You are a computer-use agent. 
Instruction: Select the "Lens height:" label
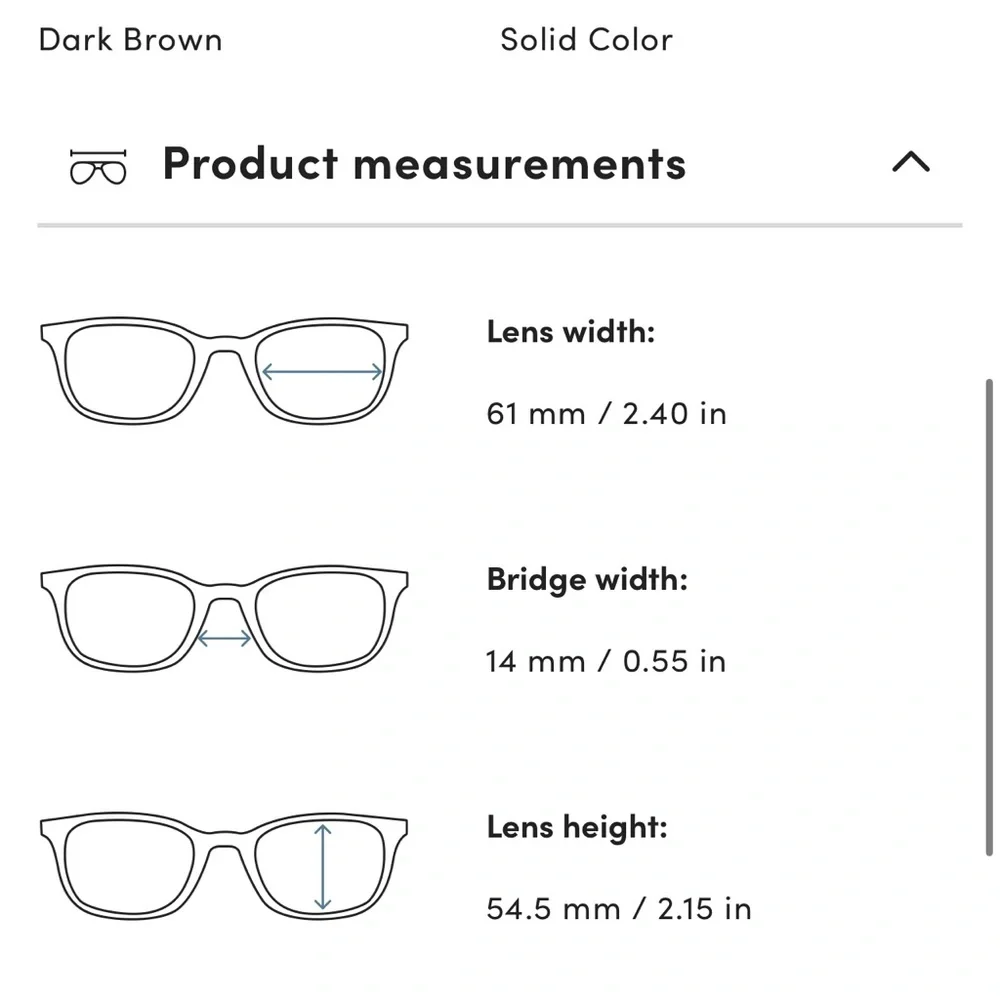576,828
